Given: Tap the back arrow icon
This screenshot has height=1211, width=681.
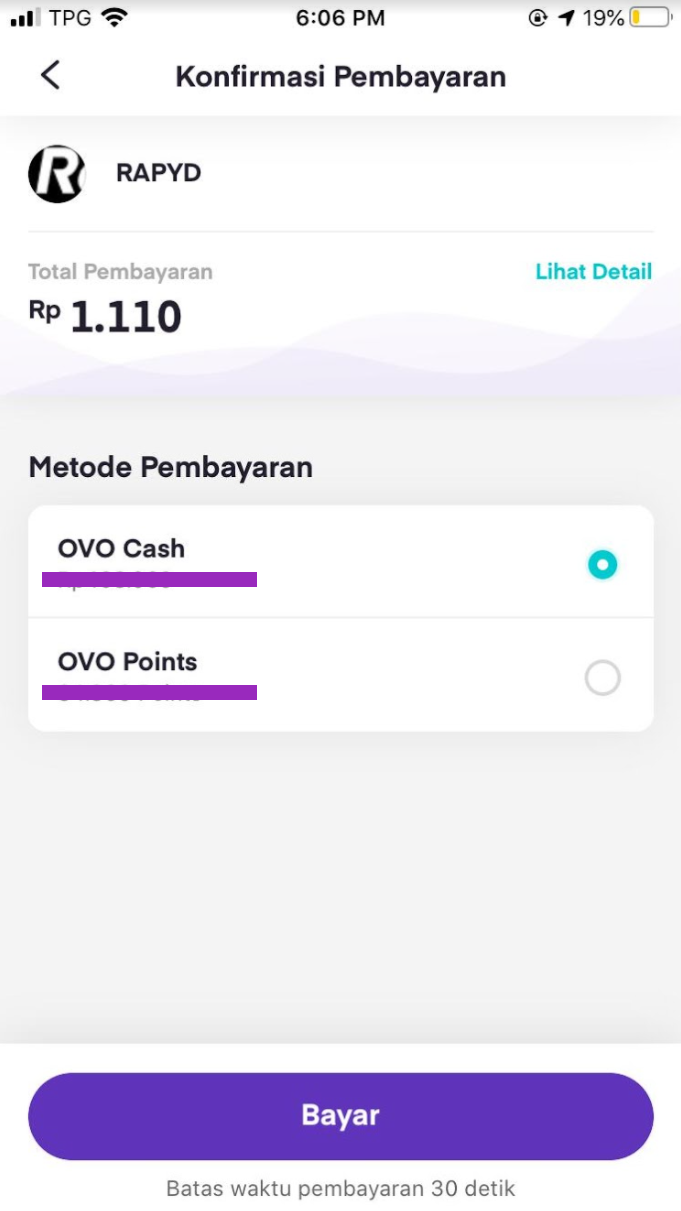Looking at the screenshot, I should point(50,75).
